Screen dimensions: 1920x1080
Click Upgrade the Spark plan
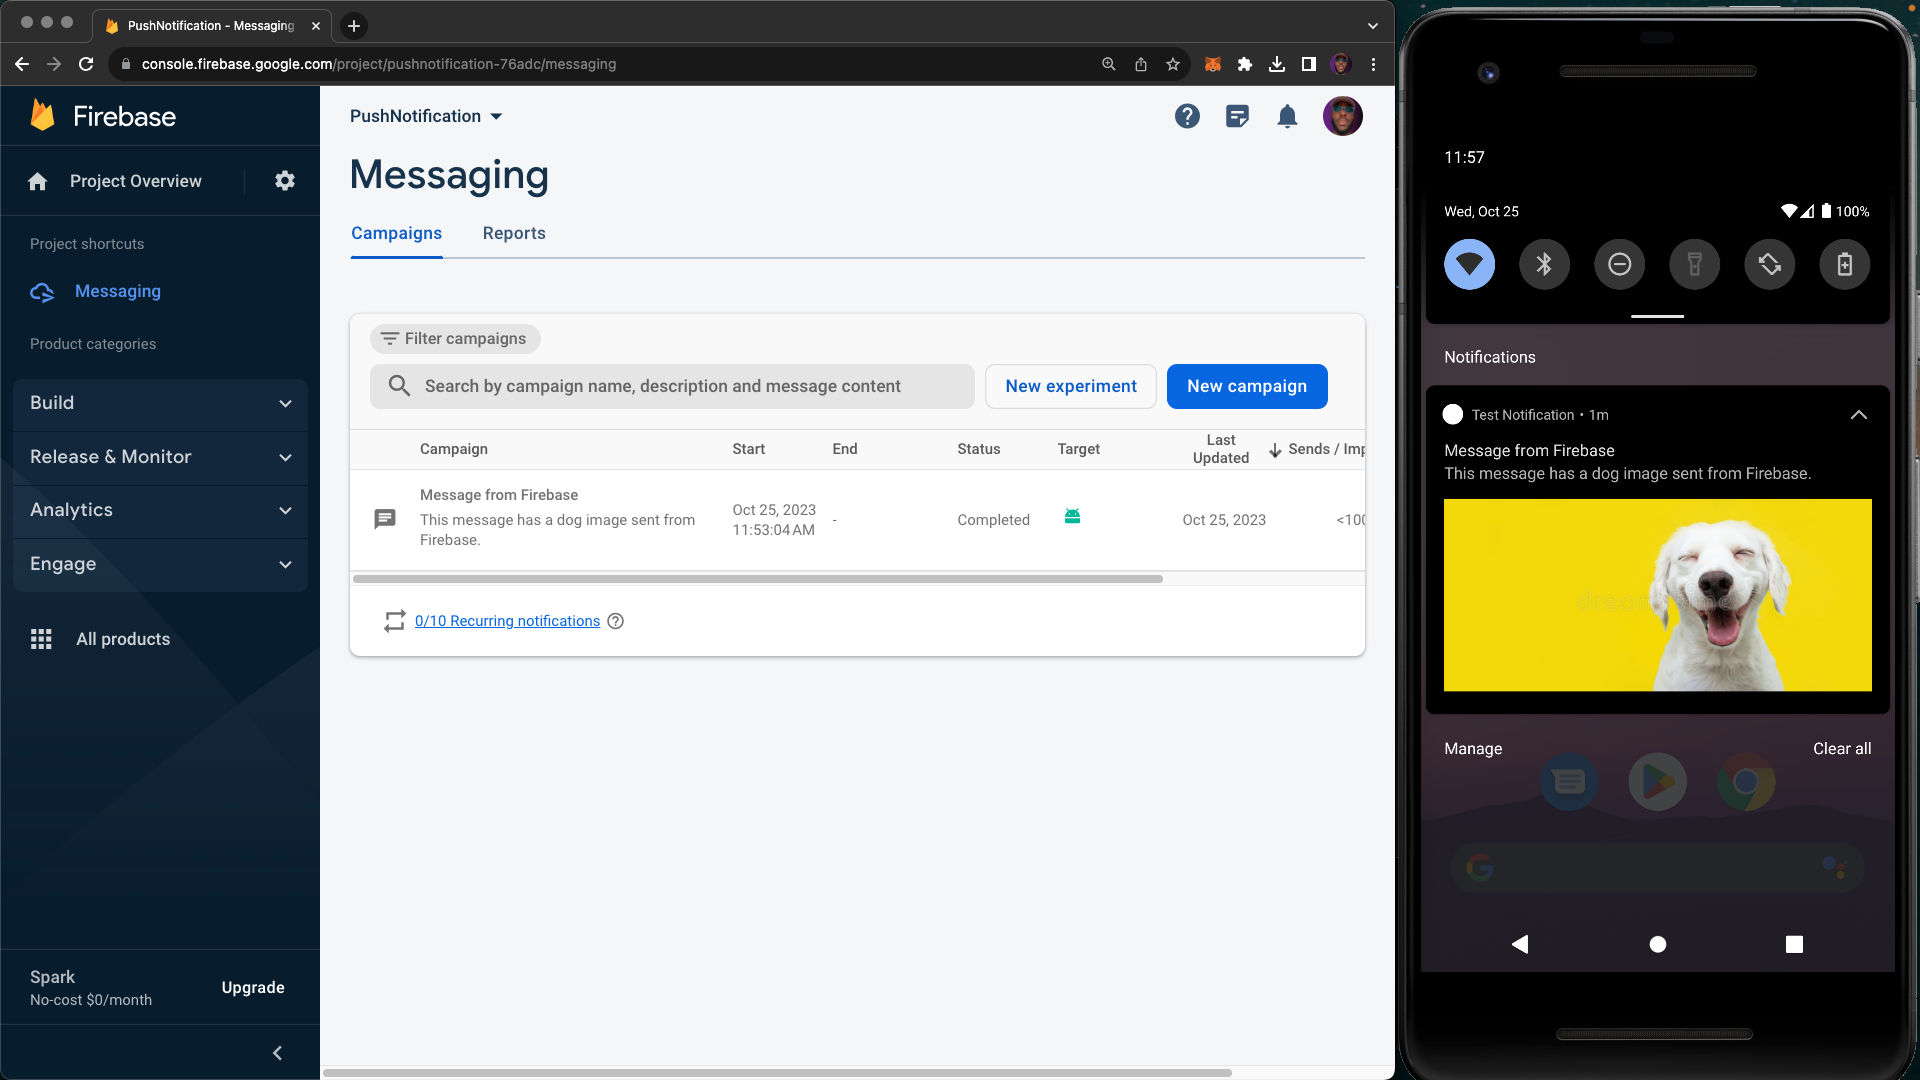coord(253,987)
